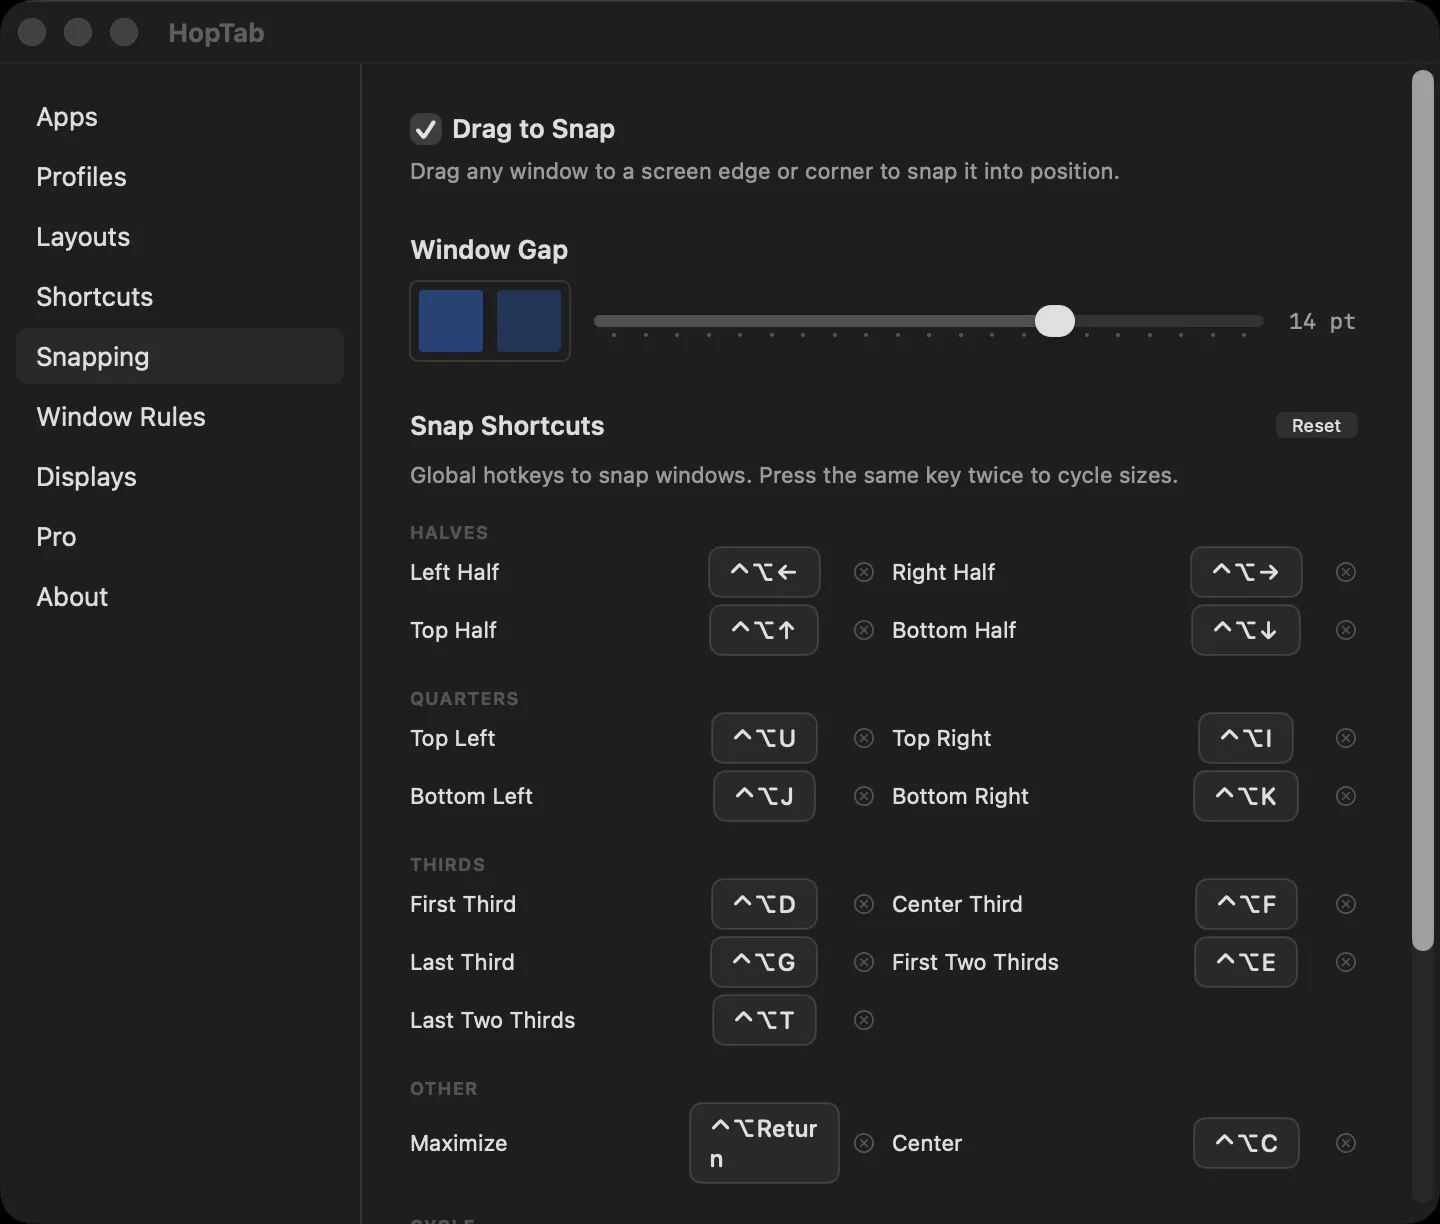Clear the Bottom Right shortcut
The height and width of the screenshot is (1224, 1440).
pyautogui.click(x=1346, y=796)
